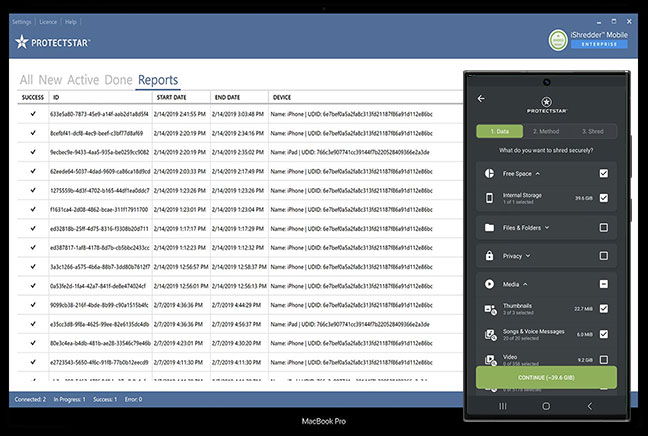This screenshot has height=436, width=648.
Task: Go to the 2. Method step
Action: (x=546, y=131)
